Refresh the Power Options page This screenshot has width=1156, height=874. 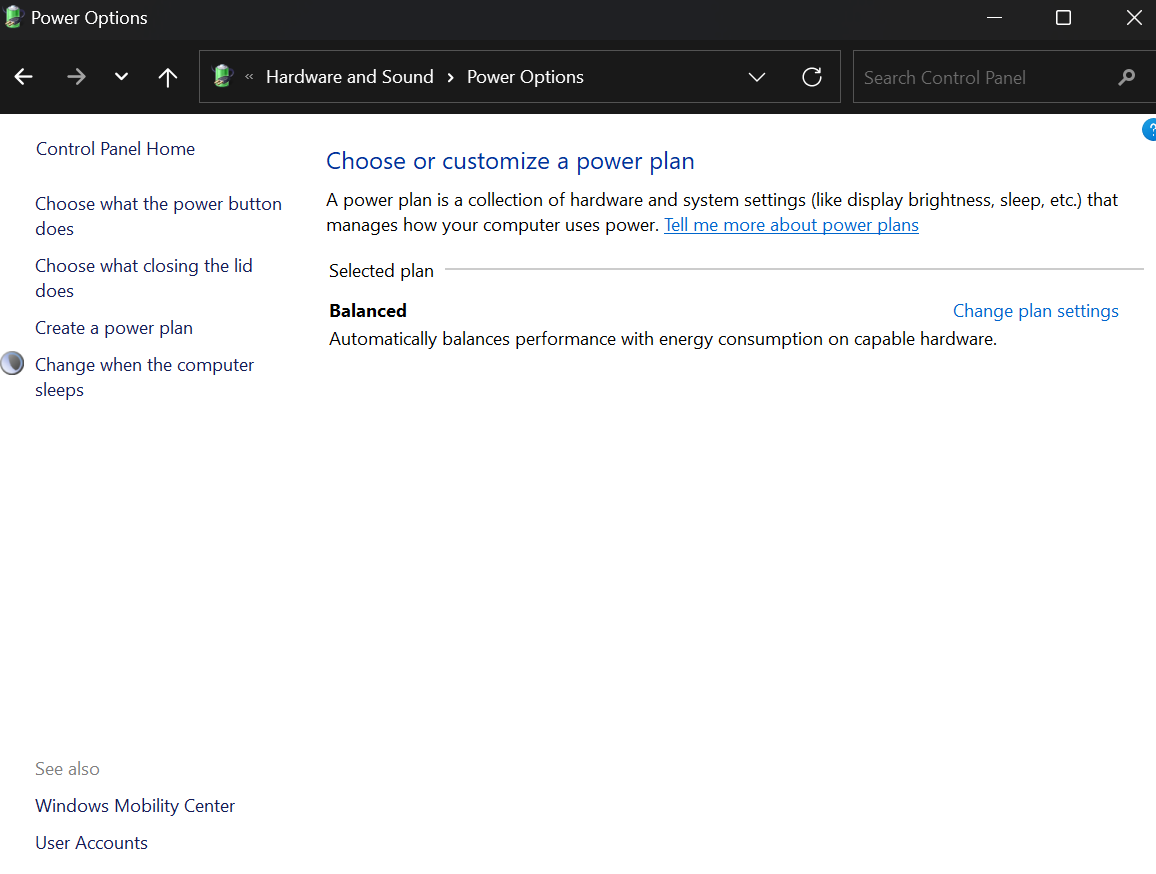click(x=812, y=77)
